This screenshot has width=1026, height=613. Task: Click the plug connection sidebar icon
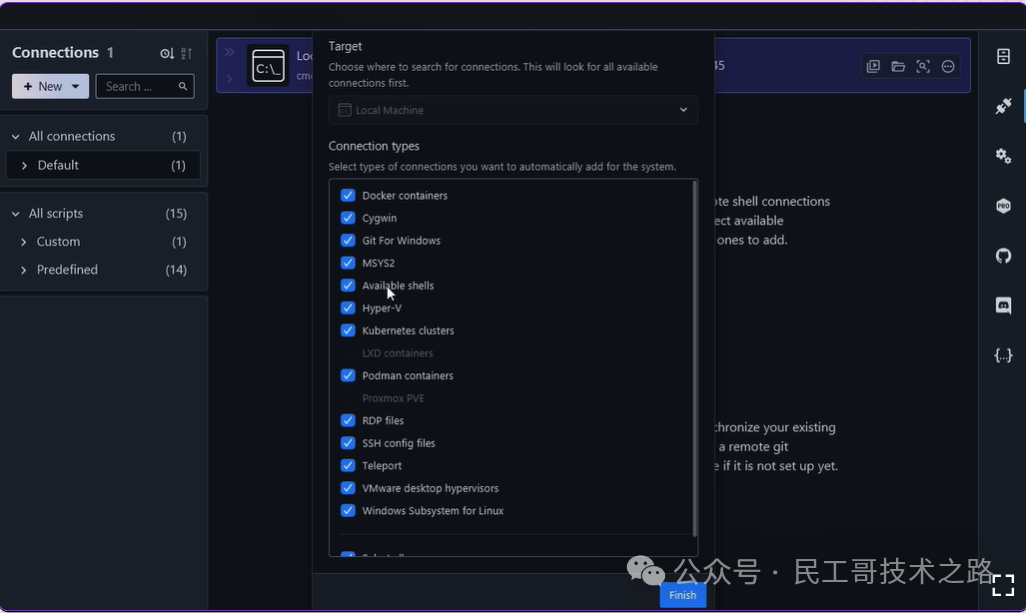[x=1003, y=106]
